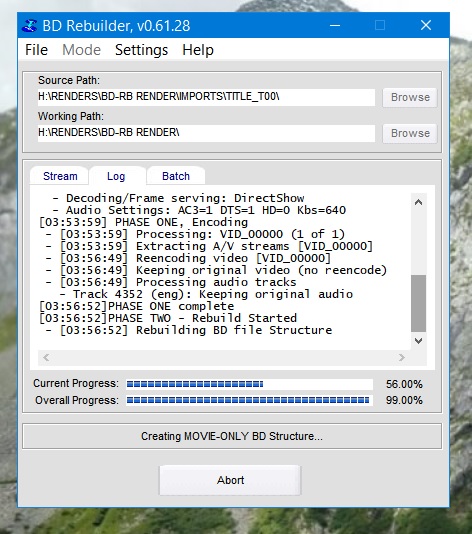The image size is (472, 534).
Task: Click the log's scroll up arrow
Action: click(x=419, y=202)
